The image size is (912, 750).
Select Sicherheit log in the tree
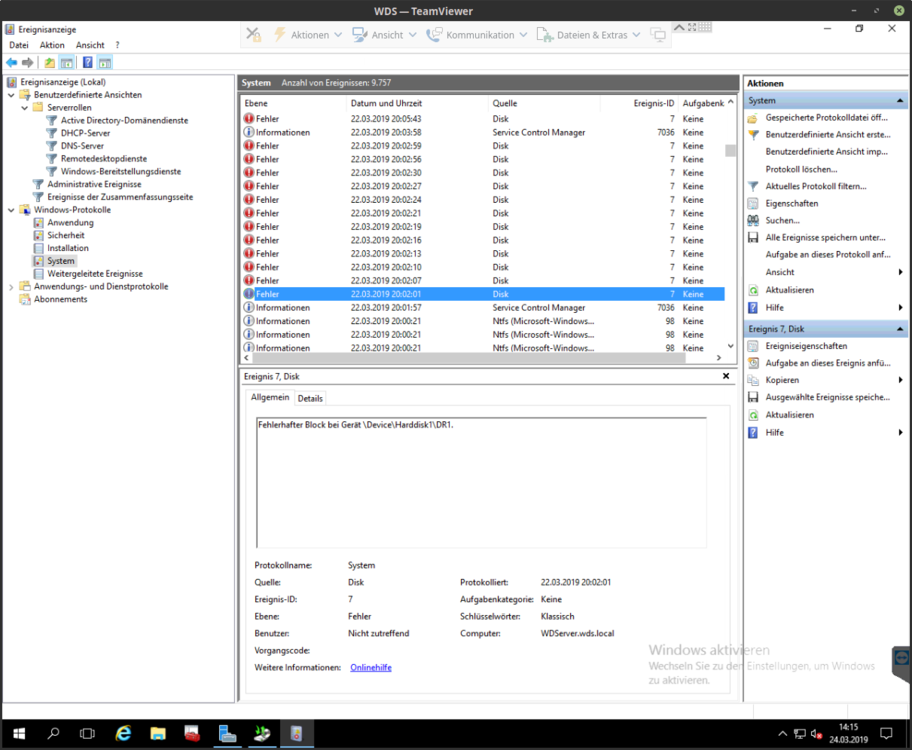point(66,235)
